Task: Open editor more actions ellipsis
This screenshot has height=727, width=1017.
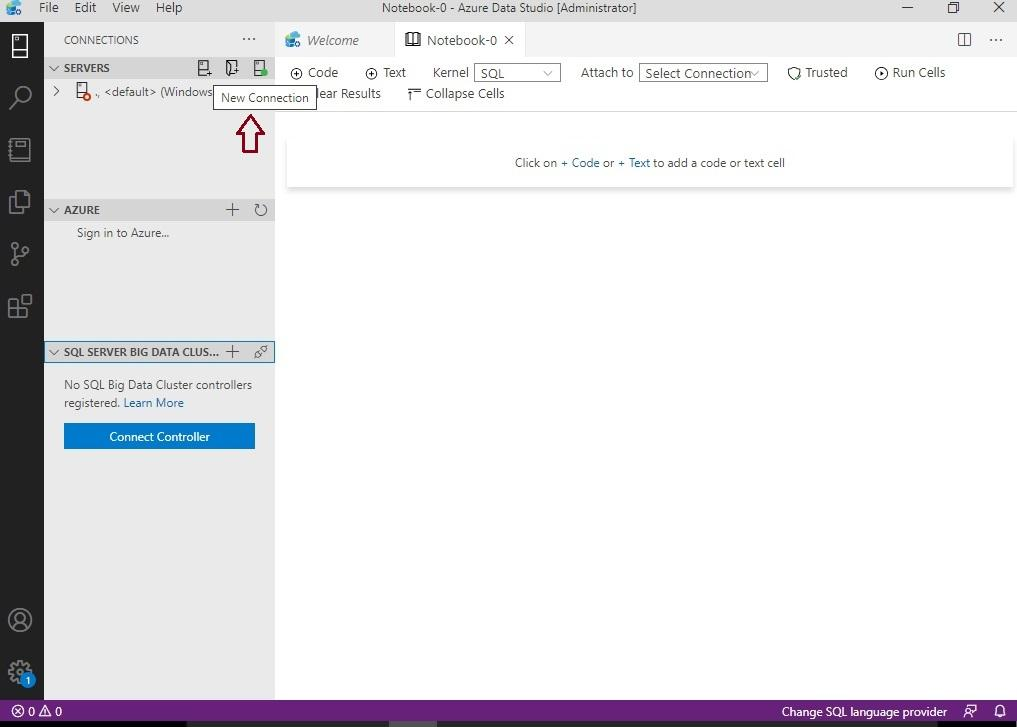Action: [996, 40]
